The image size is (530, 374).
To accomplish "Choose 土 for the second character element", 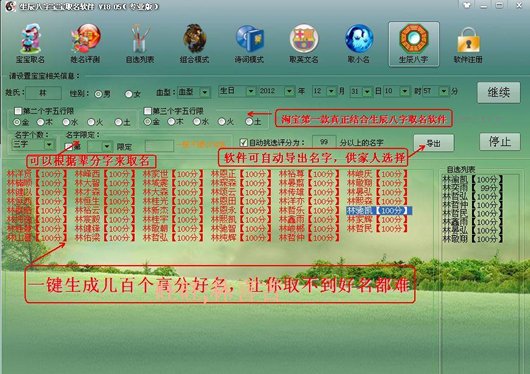I will click(118, 122).
